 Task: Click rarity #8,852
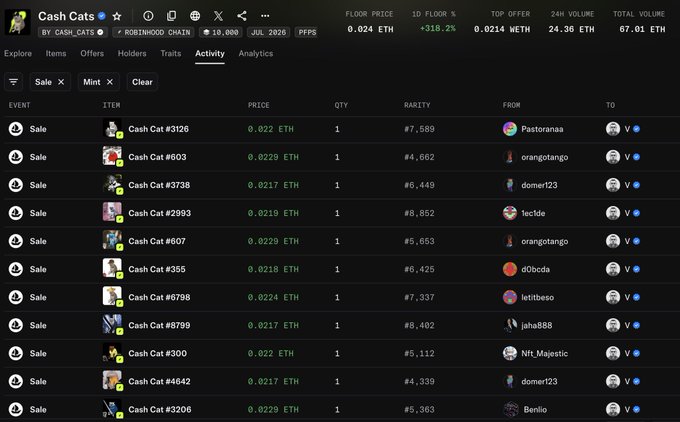click(x=419, y=213)
